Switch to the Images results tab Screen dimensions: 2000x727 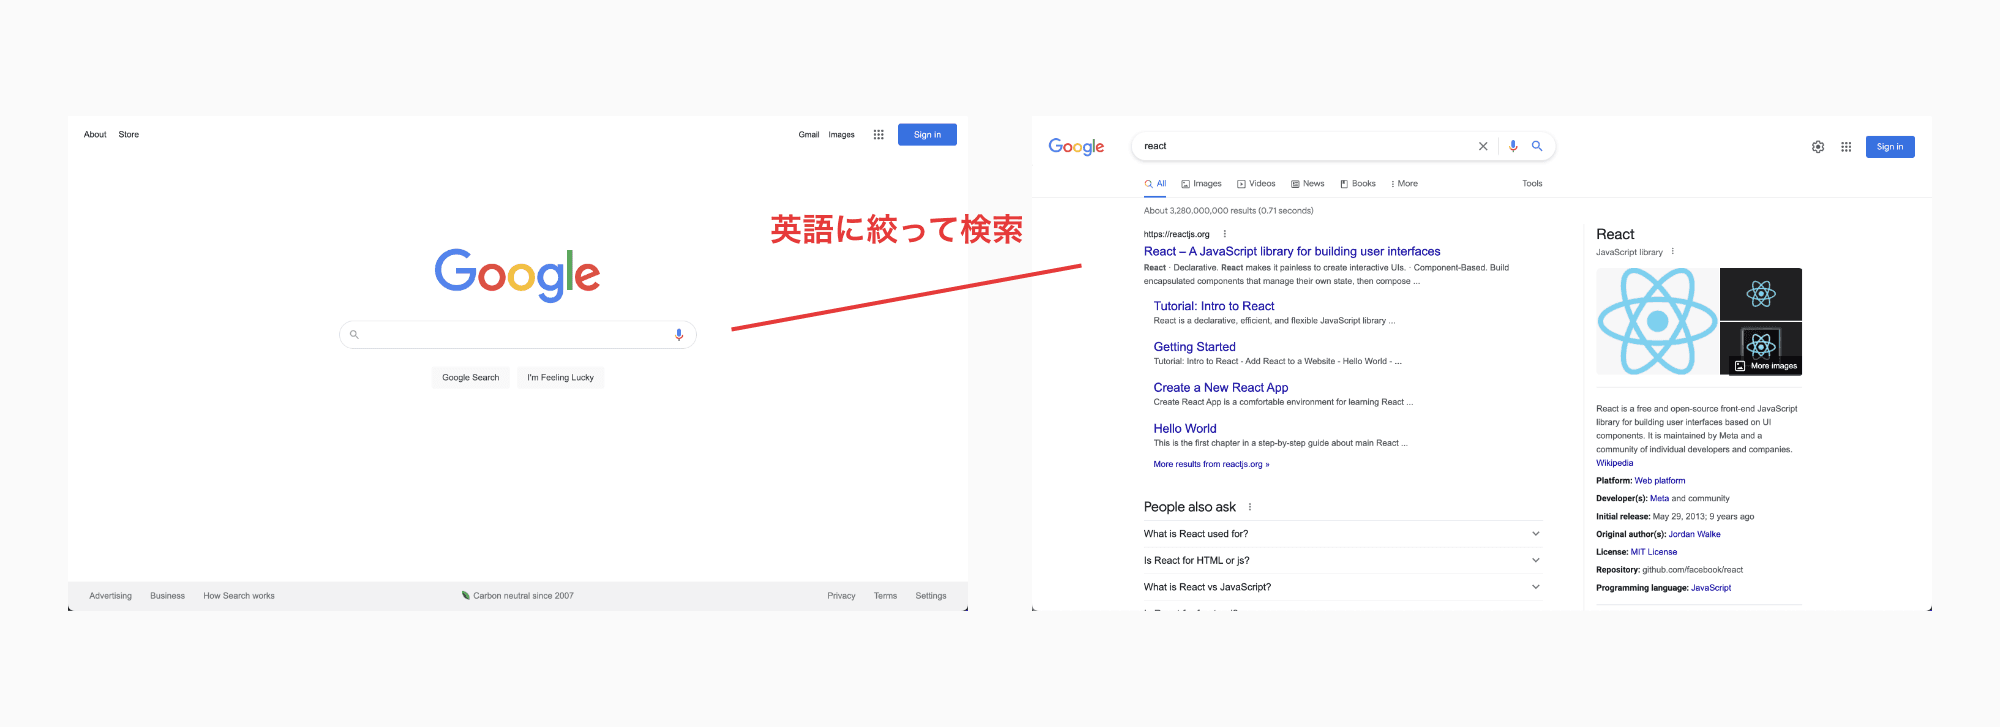point(1201,184)
